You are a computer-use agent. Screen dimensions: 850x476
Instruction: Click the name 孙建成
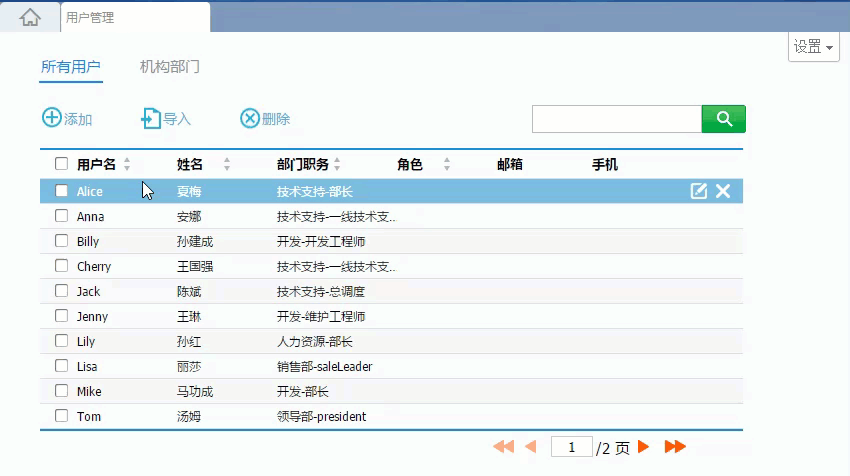pyautogui.click(x=195, y=241)
